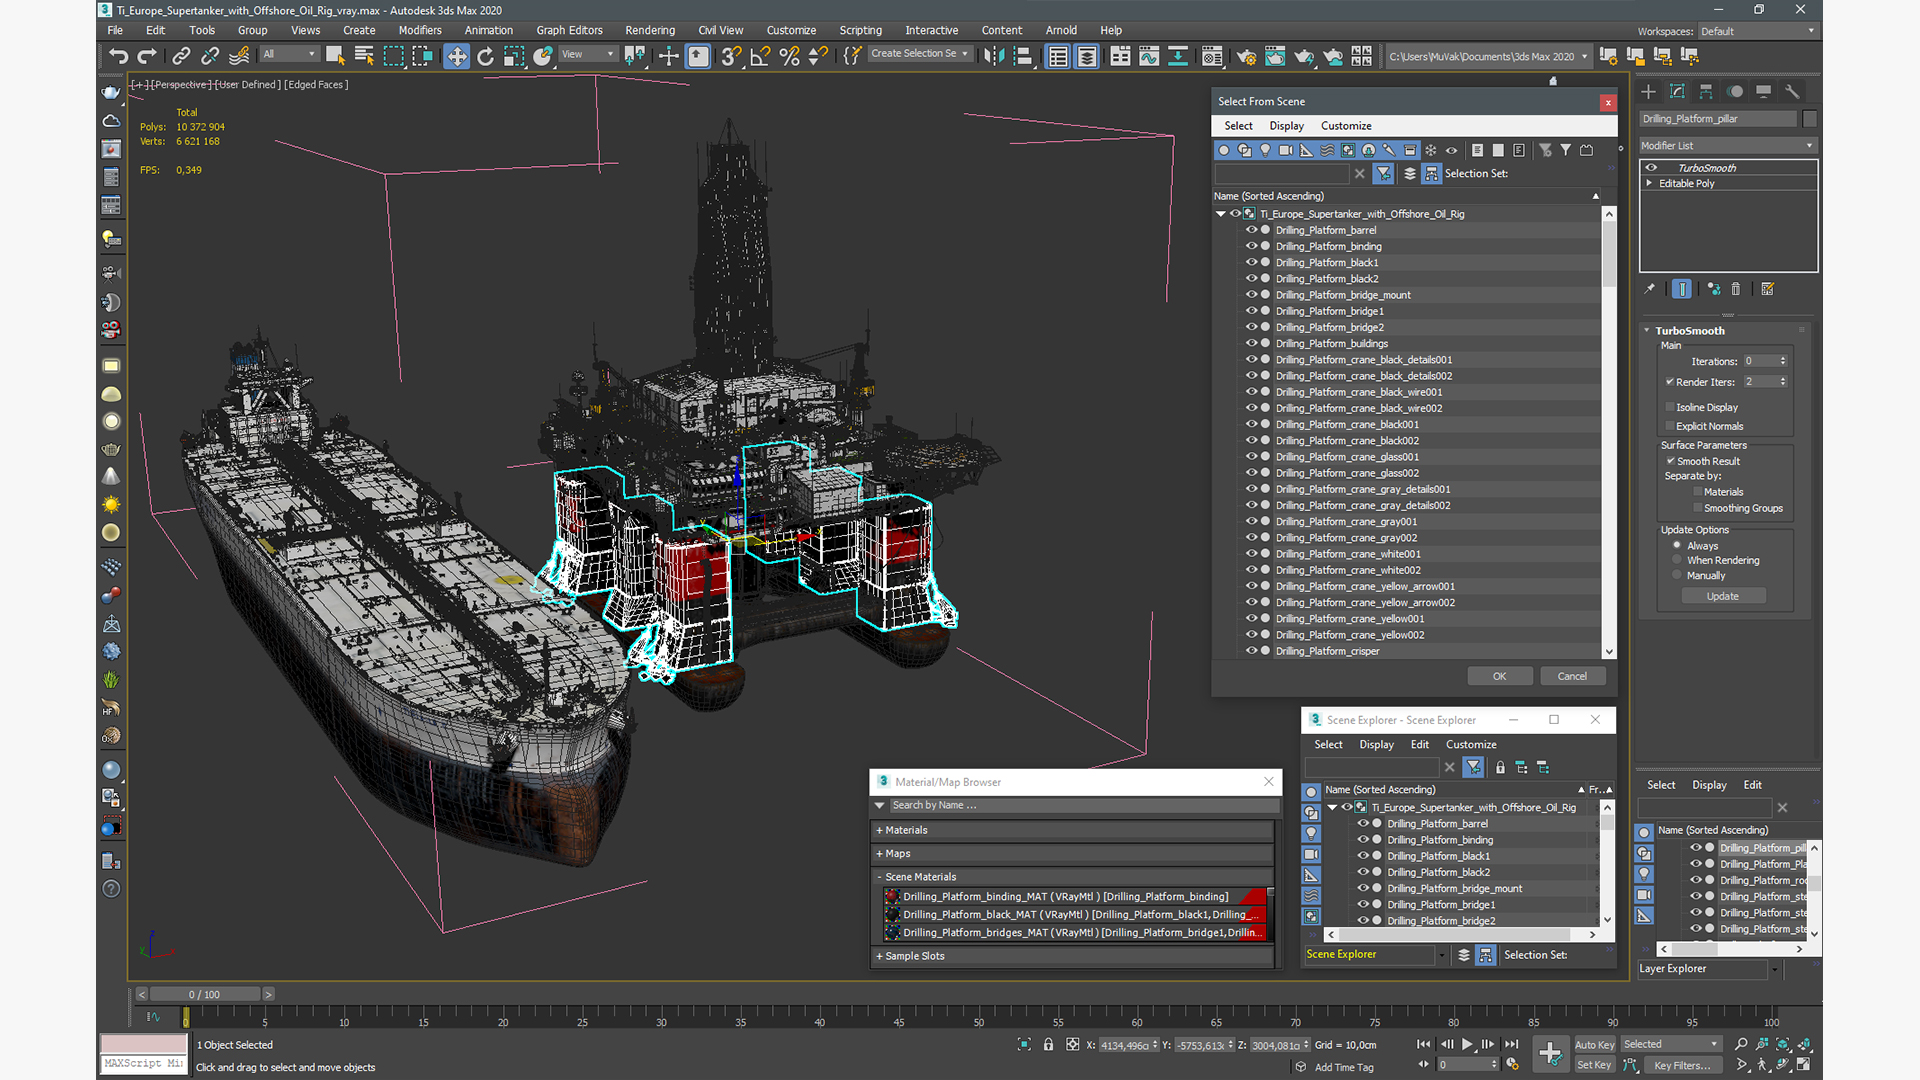This screenshot has height=1080, width=1920.
Task: Click the object color swatch beside name field
Action: (x=1809, y=119)
